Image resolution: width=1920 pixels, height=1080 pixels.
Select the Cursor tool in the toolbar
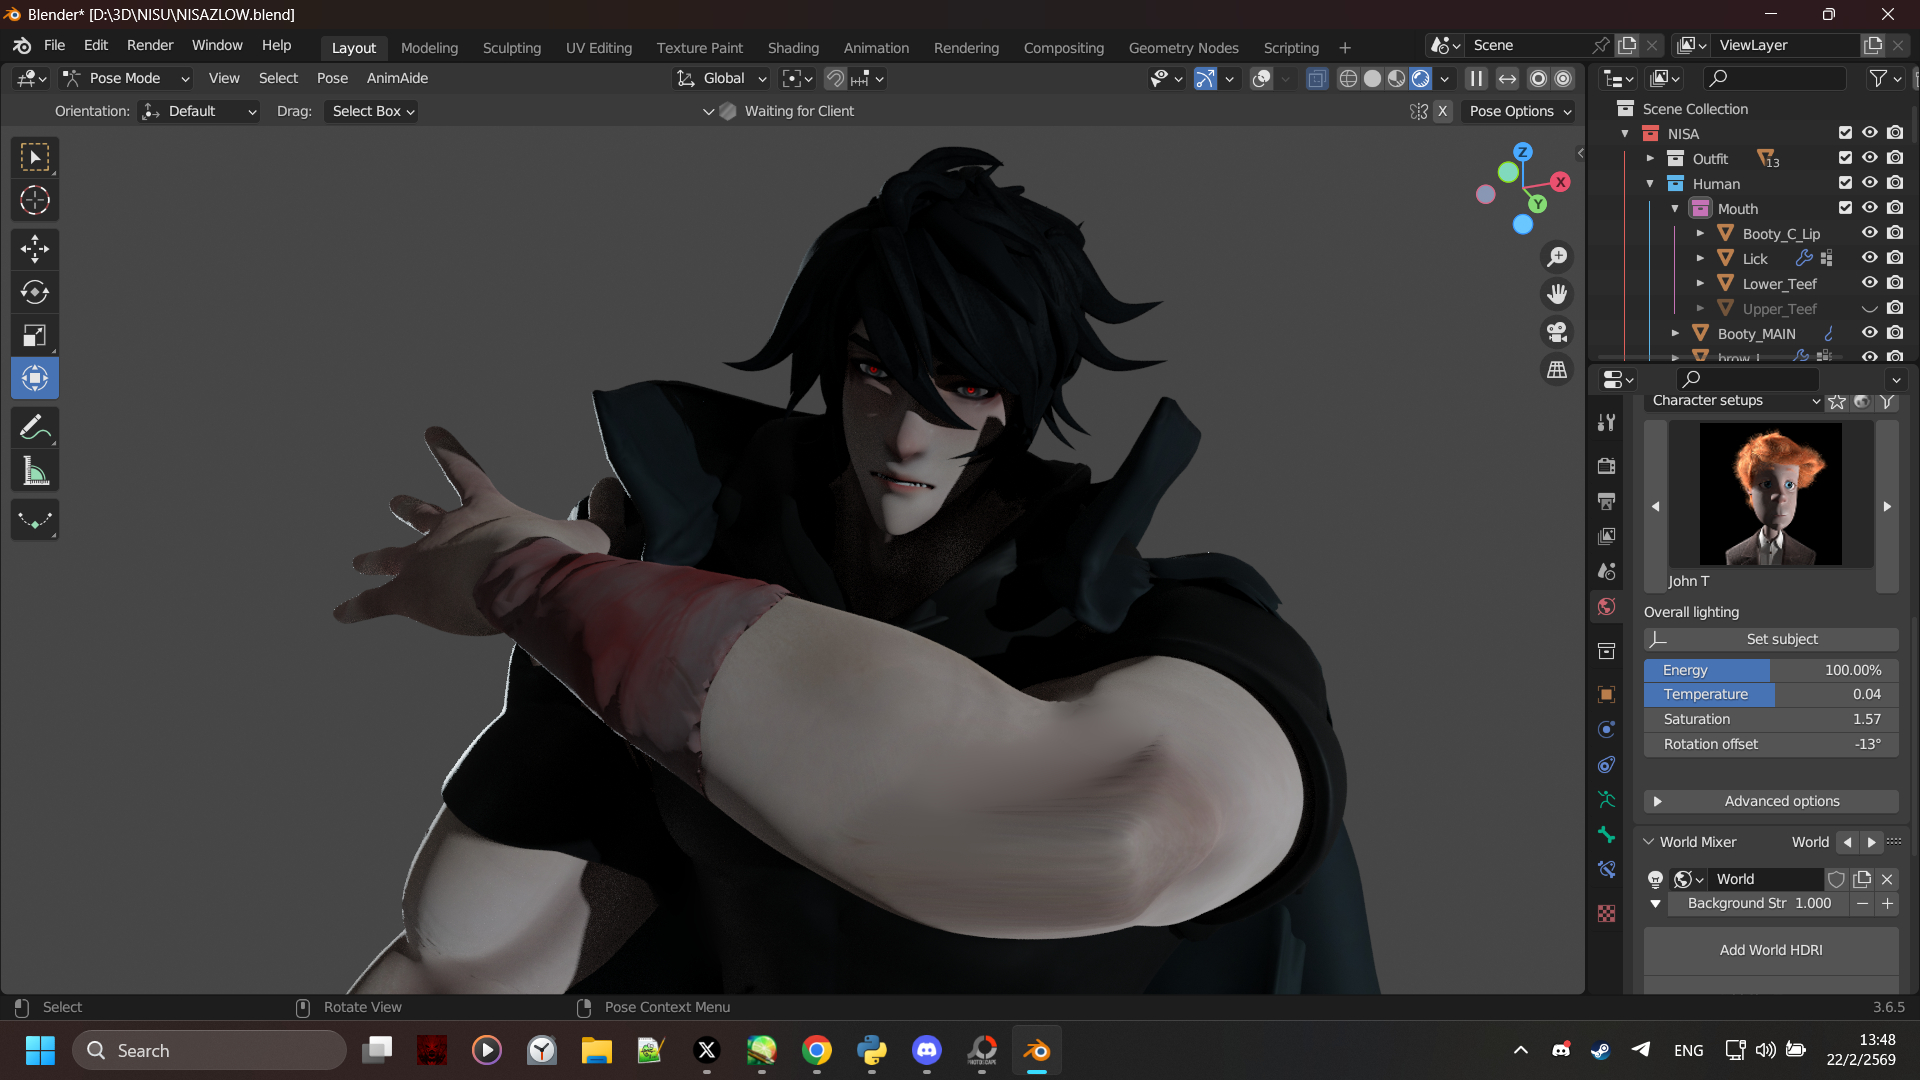point(35,201)
